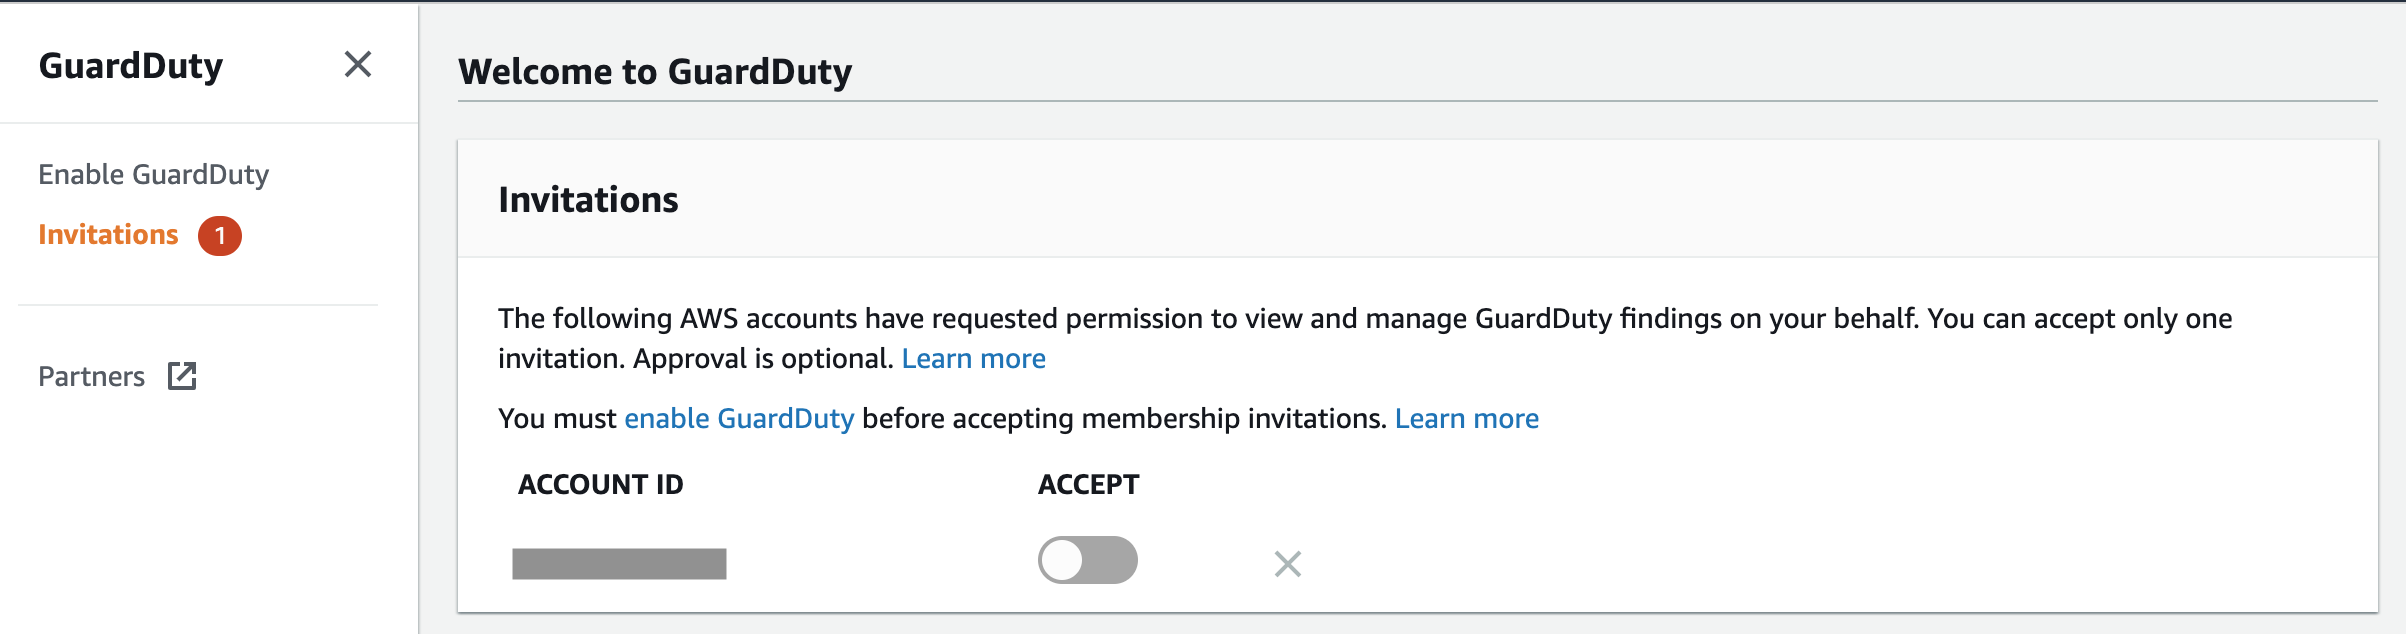The height and width of the screenshot is (634, 2406).
Task: Click the redacted account ID entry
Action: point(619,564)
